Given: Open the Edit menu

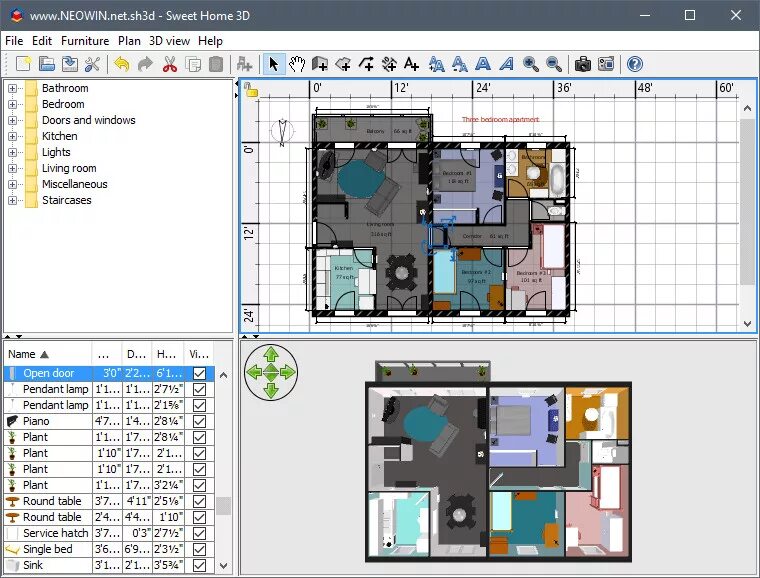Looking at the screenshot, I should click(x=42, y=41).
